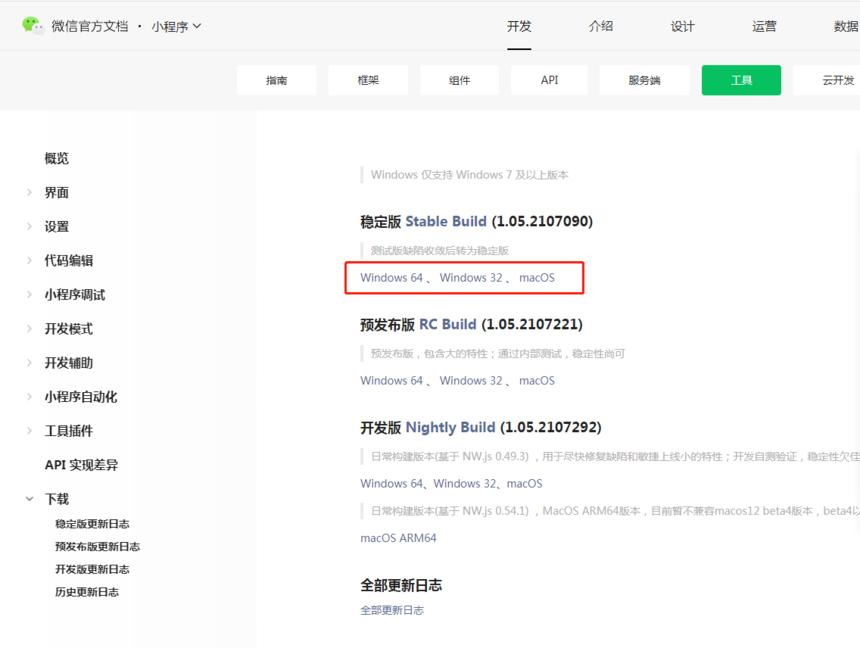Open the 组件 tab
860x648 pixels.
[459, 80]
